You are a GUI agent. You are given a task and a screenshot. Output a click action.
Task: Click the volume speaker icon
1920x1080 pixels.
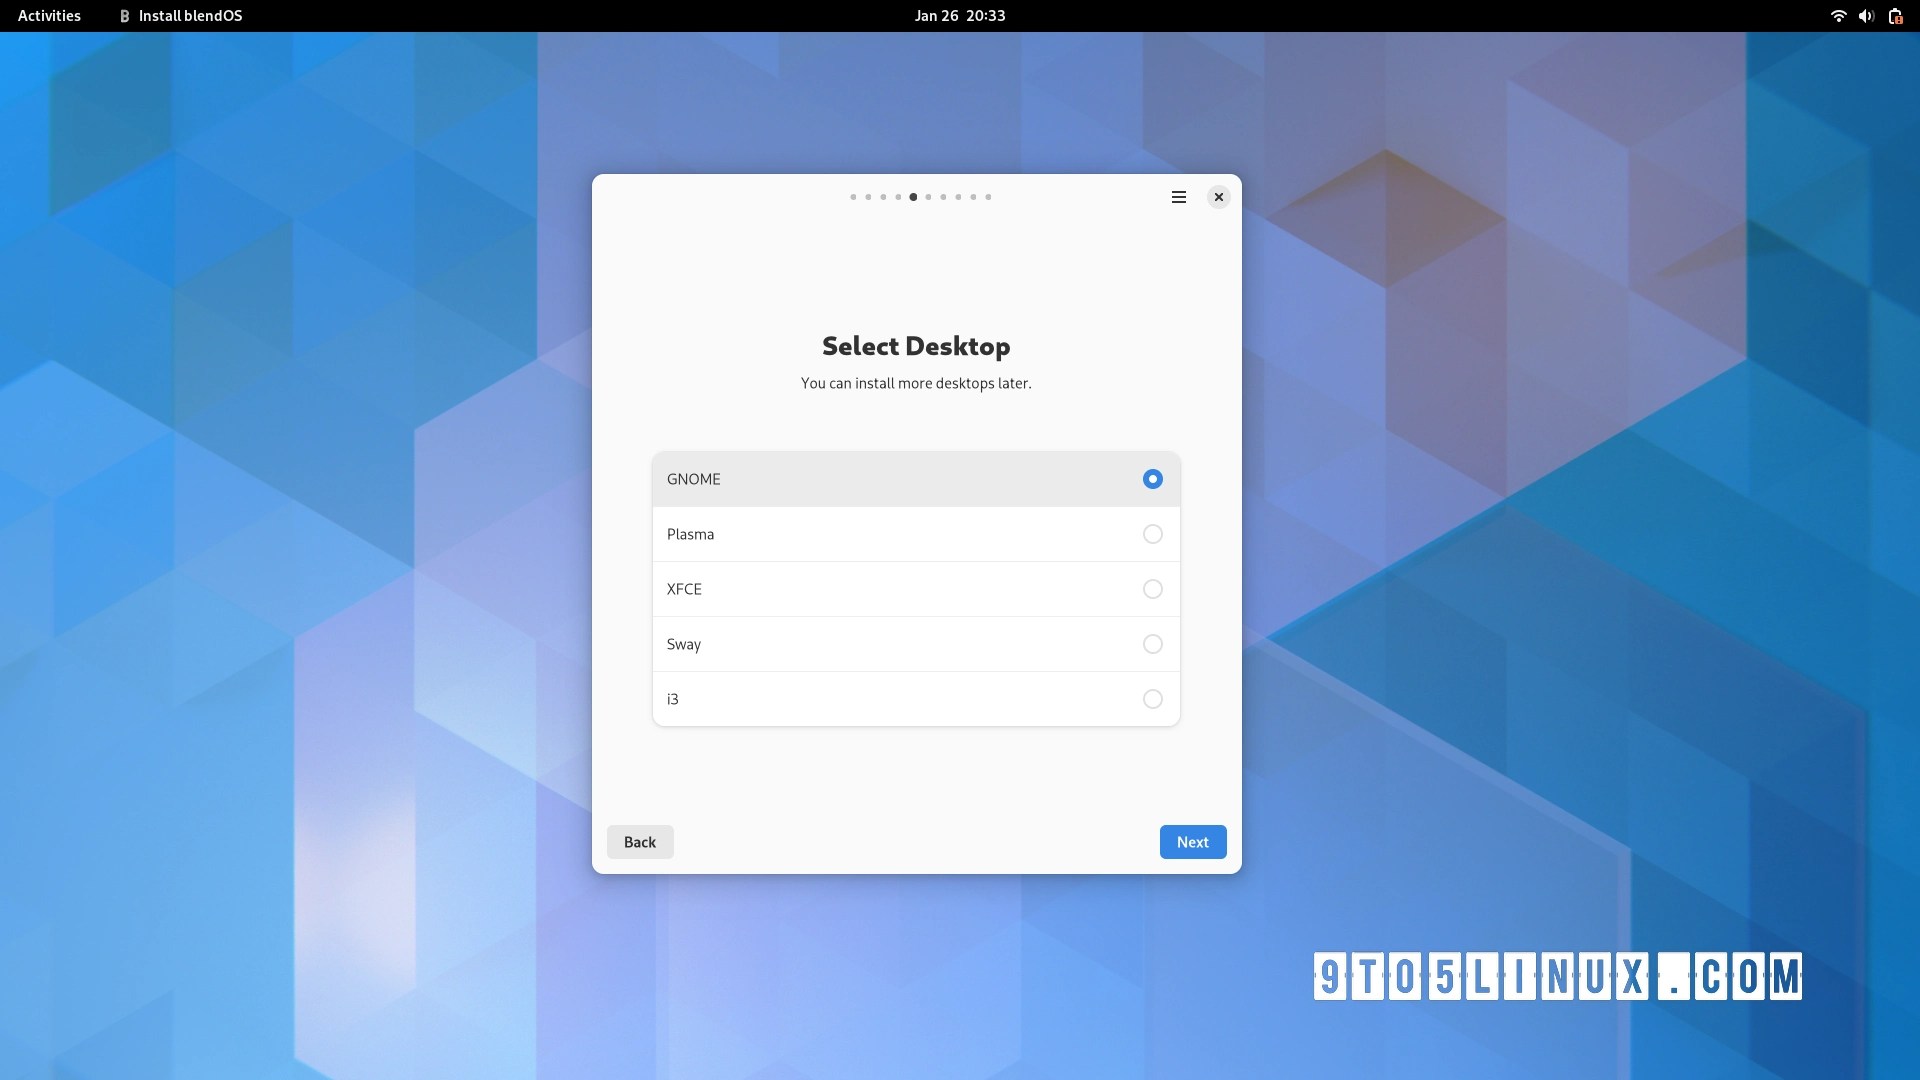[1865, 16]
